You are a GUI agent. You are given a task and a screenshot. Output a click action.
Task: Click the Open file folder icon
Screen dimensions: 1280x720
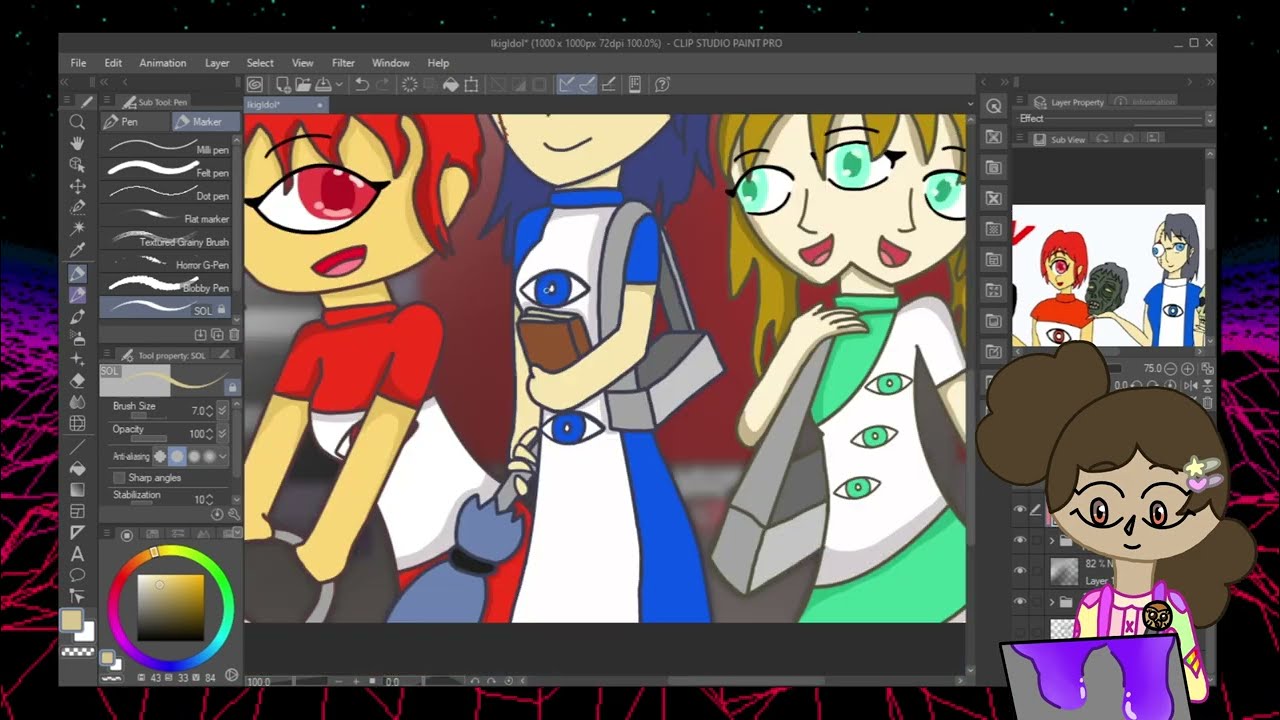302,85
